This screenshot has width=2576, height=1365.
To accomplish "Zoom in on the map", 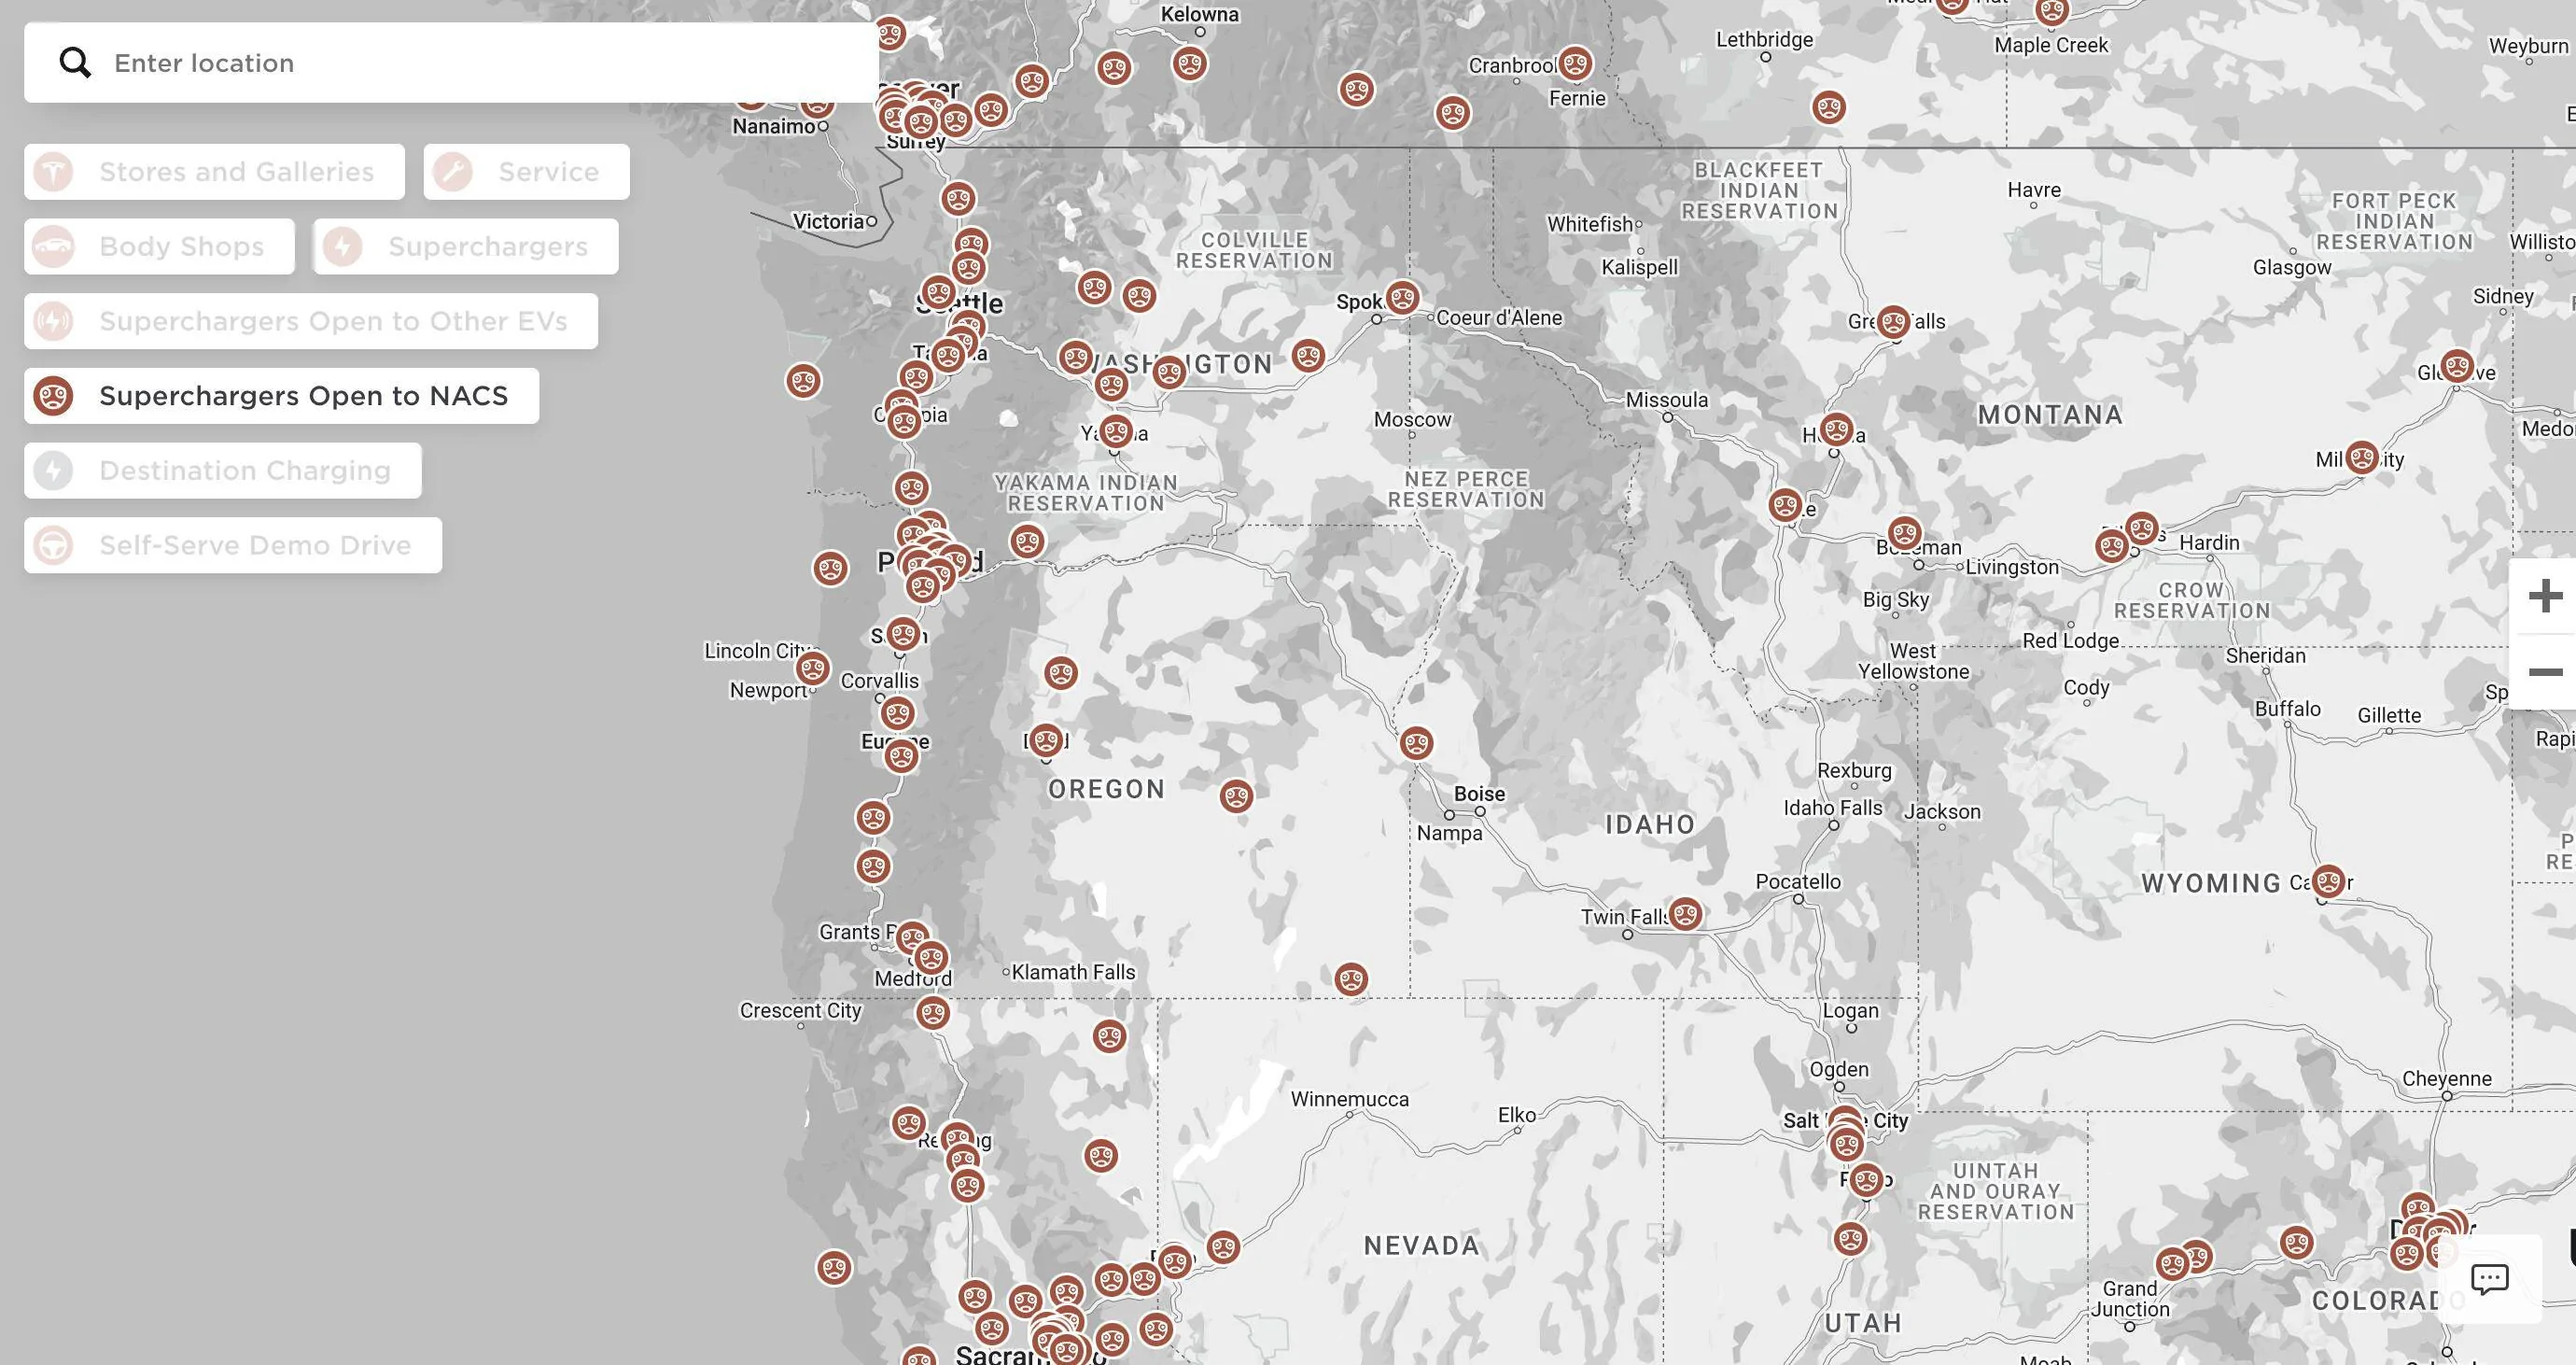I will 2545,596.
